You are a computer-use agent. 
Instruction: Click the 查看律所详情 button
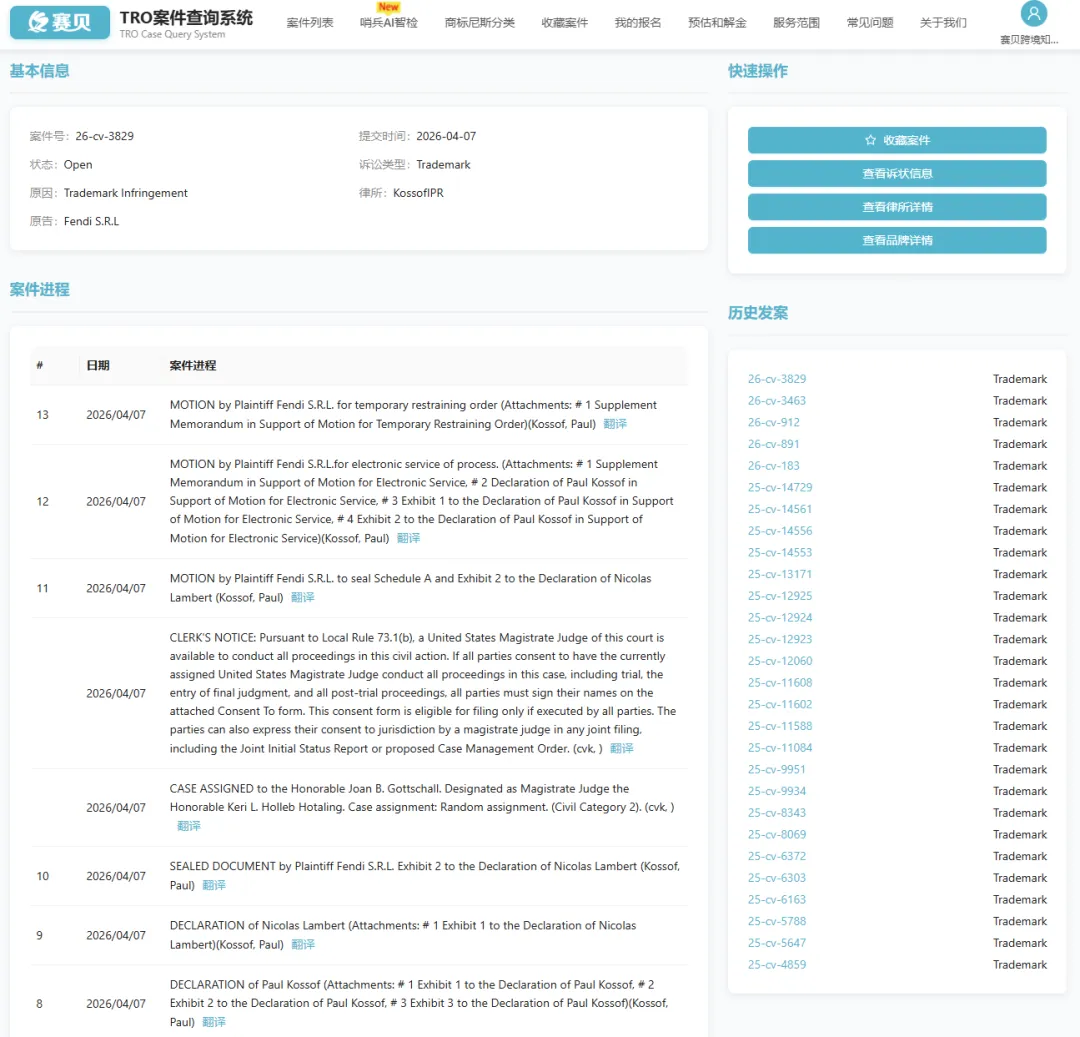click(897, 207)
